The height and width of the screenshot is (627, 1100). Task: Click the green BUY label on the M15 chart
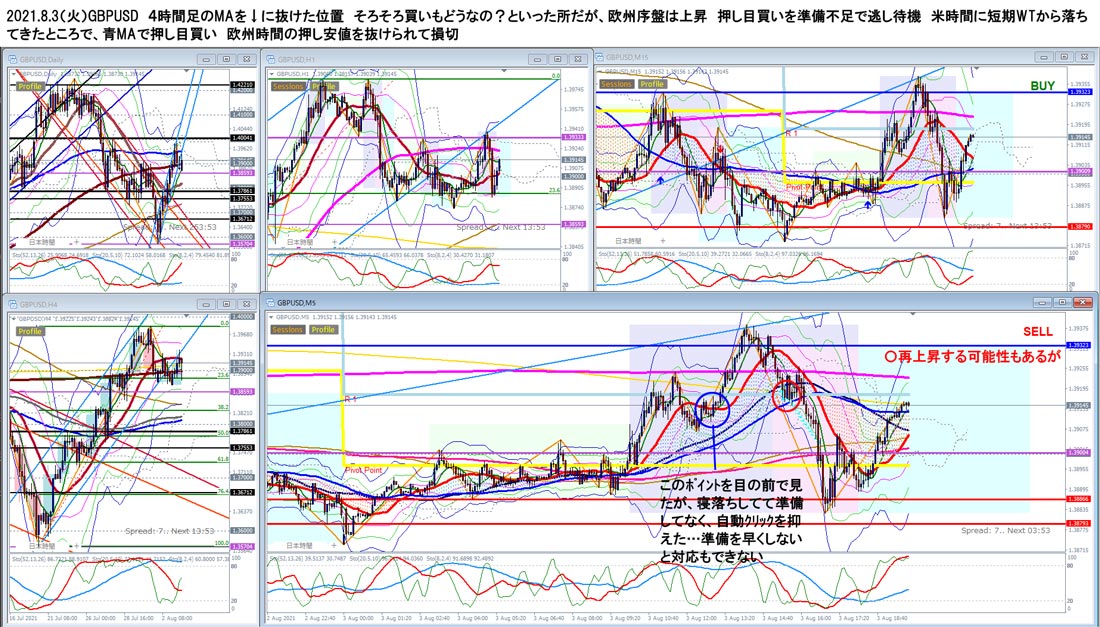pos(1042,87)
